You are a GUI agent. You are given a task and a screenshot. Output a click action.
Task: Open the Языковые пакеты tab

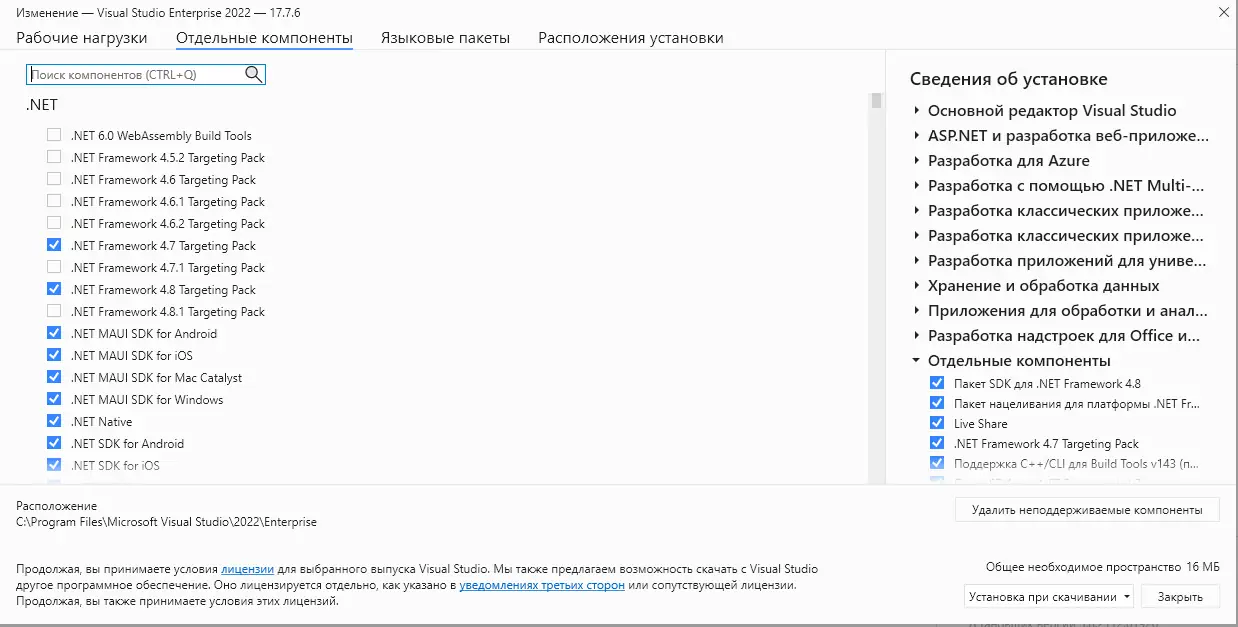point(445,38)
